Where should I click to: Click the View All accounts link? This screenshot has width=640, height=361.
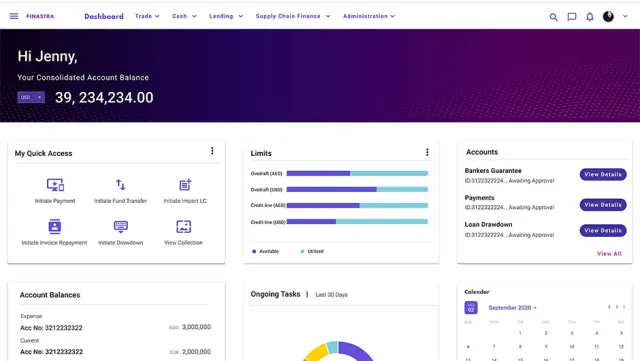tap(609, 254)
